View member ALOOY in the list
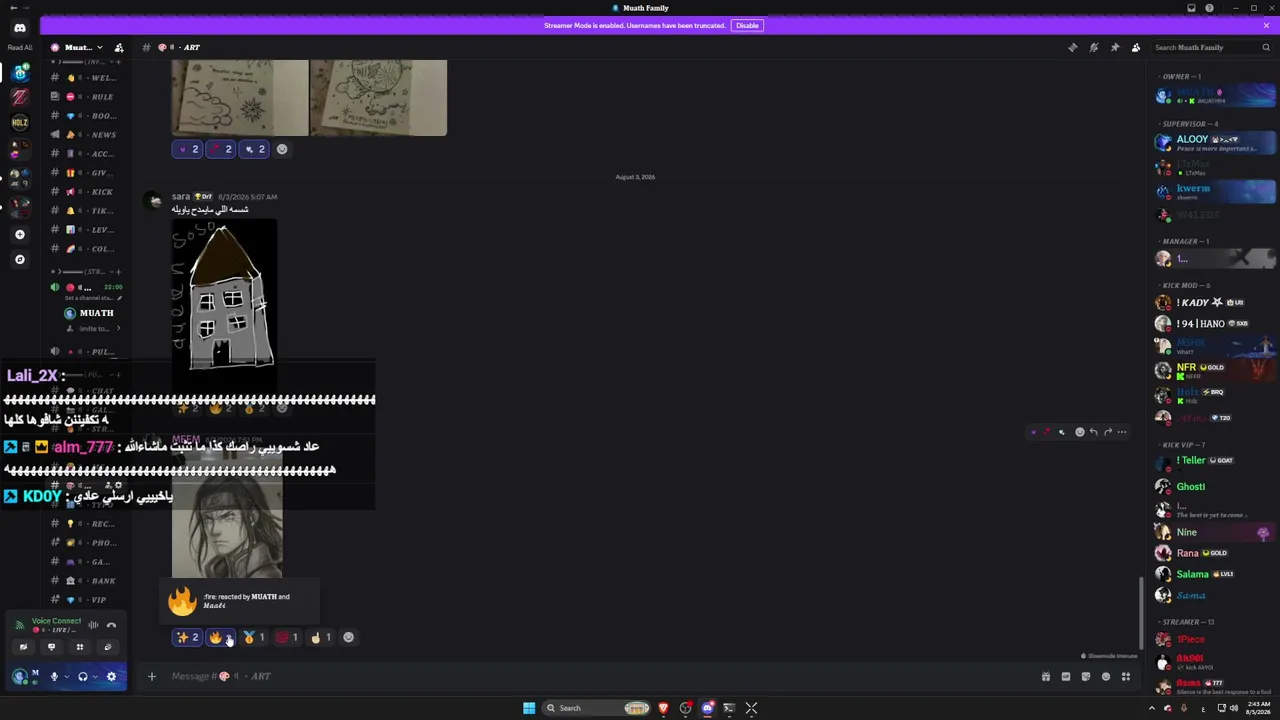The image size is (1280, 720). pyautogui.click(x=1215, y=143)
